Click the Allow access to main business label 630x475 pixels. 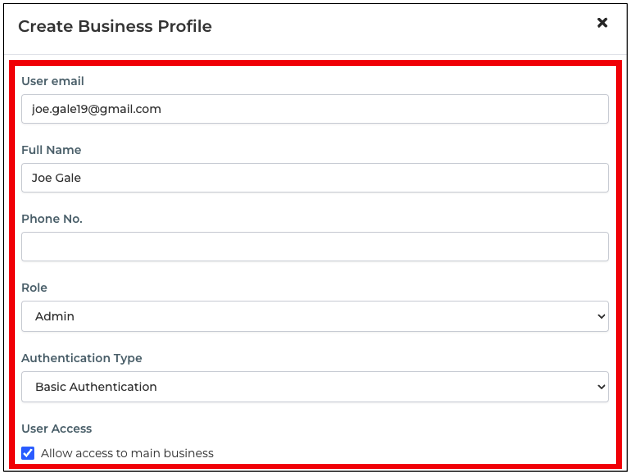point(127,453)
